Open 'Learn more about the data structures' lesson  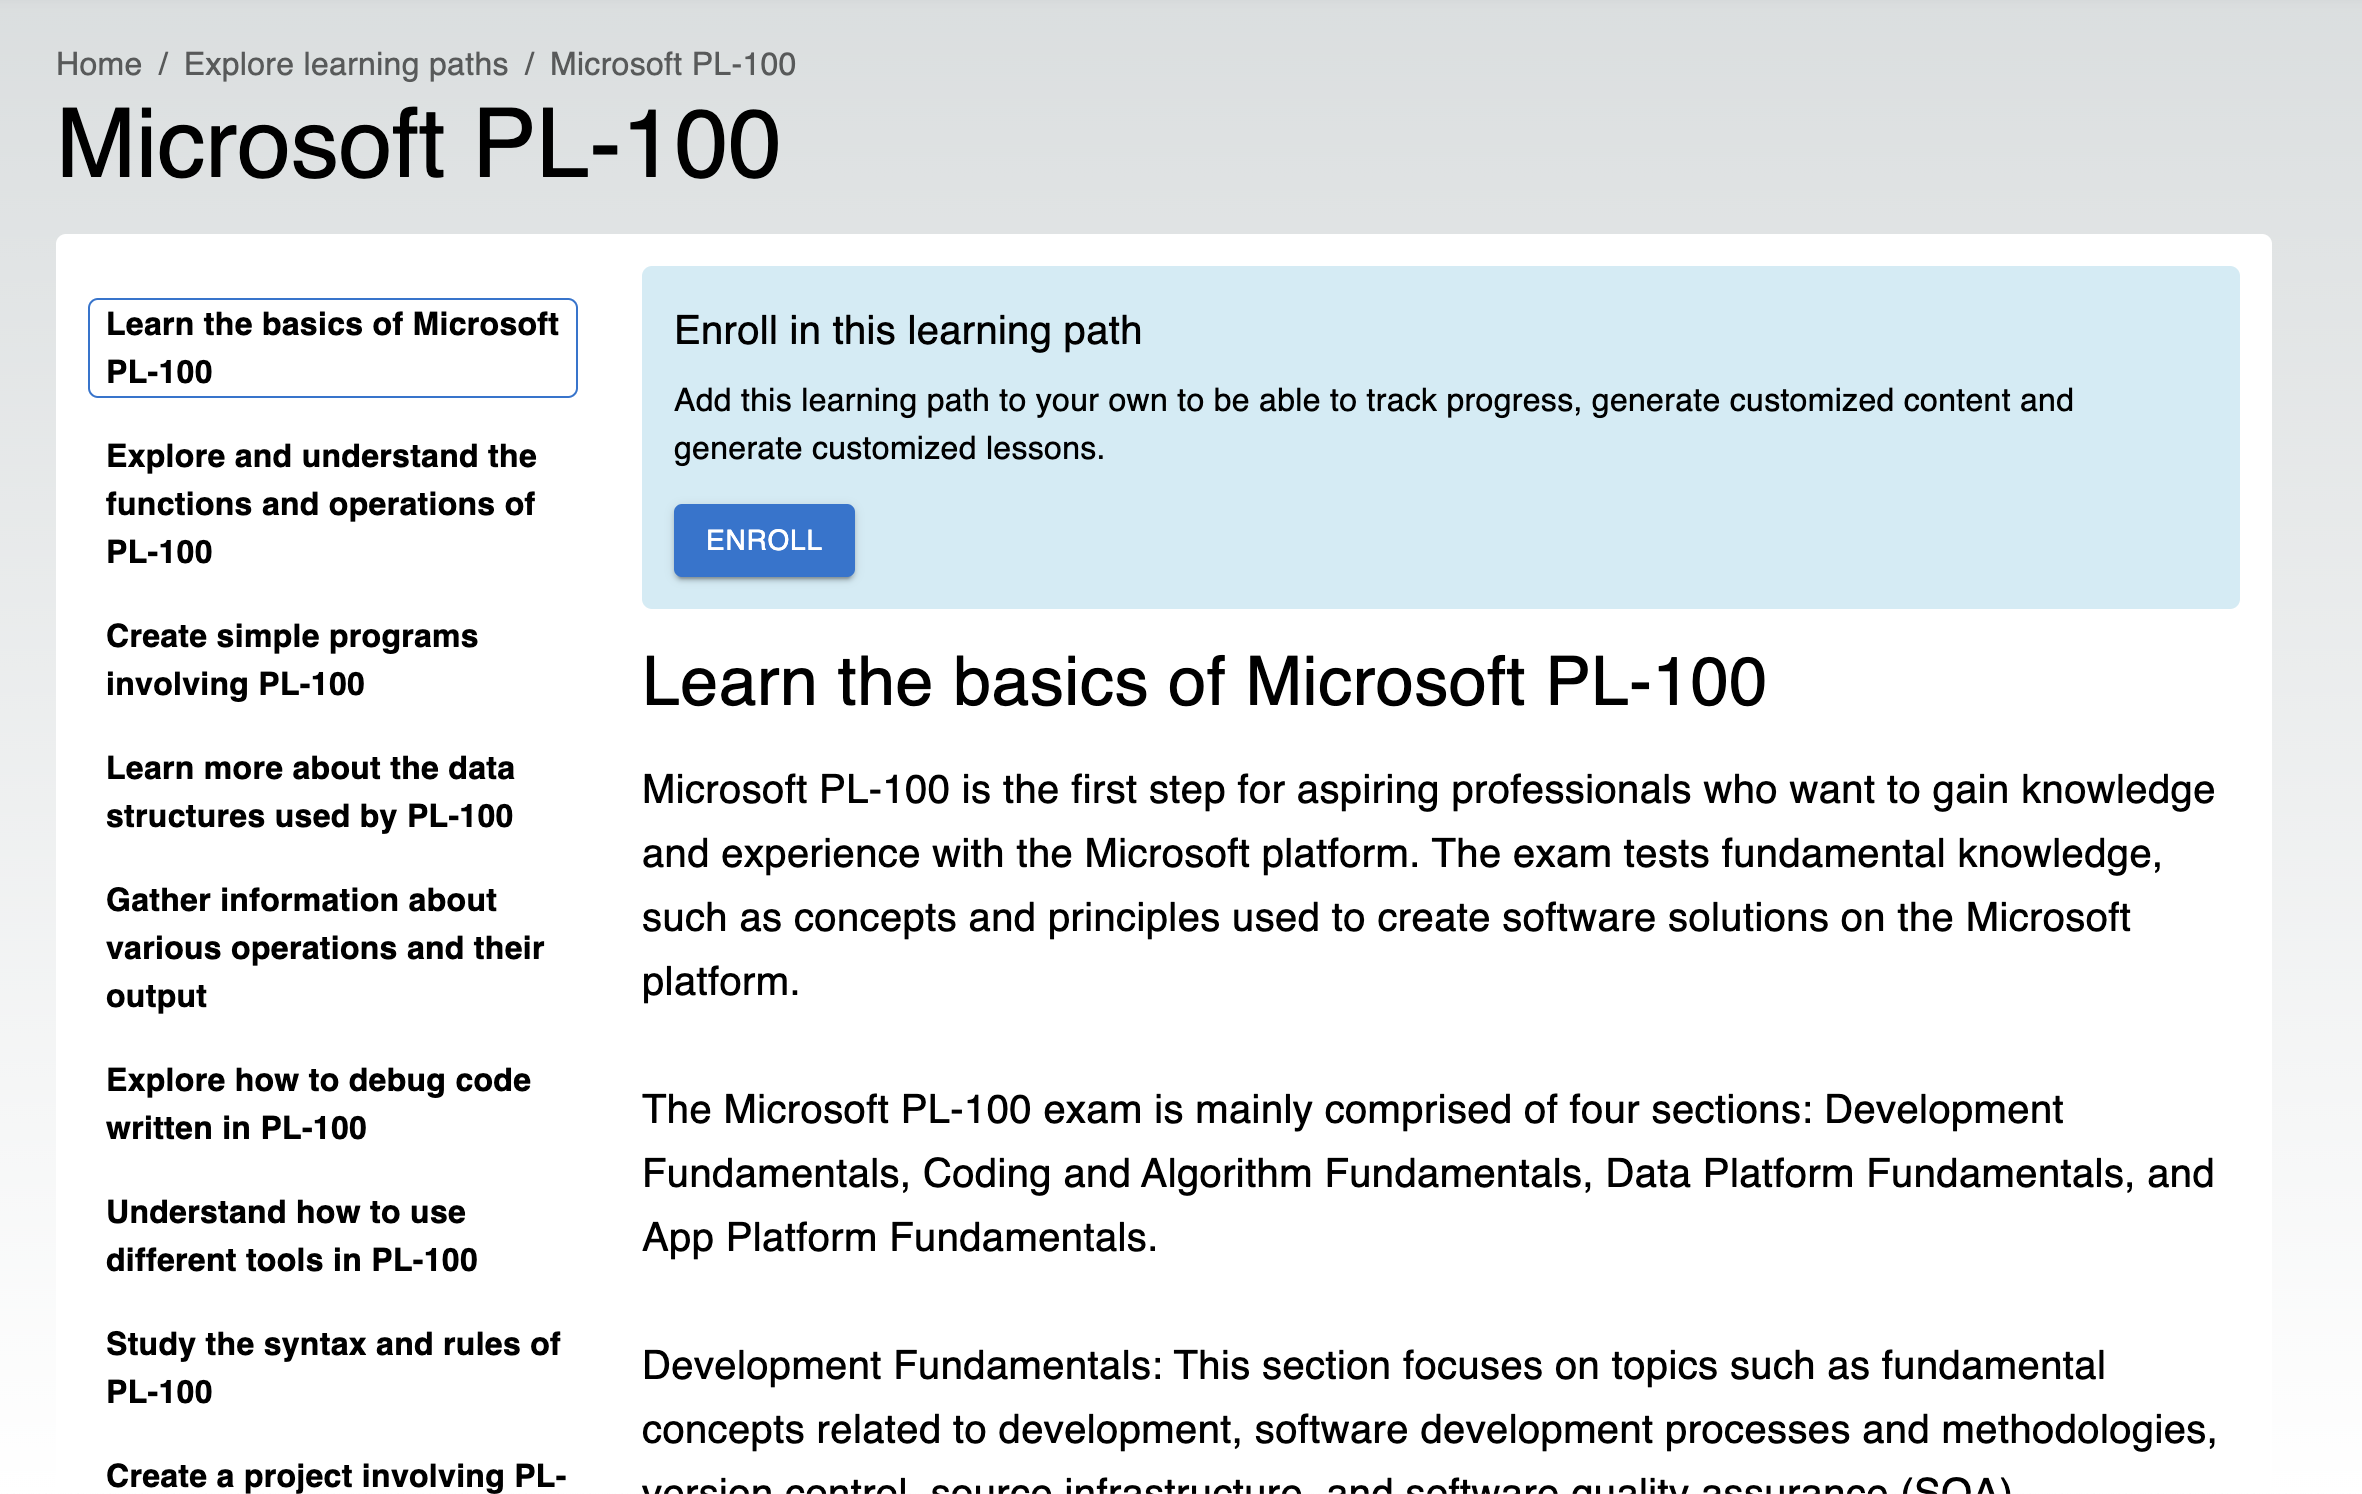pyautogui.click(x=310, y=791)
